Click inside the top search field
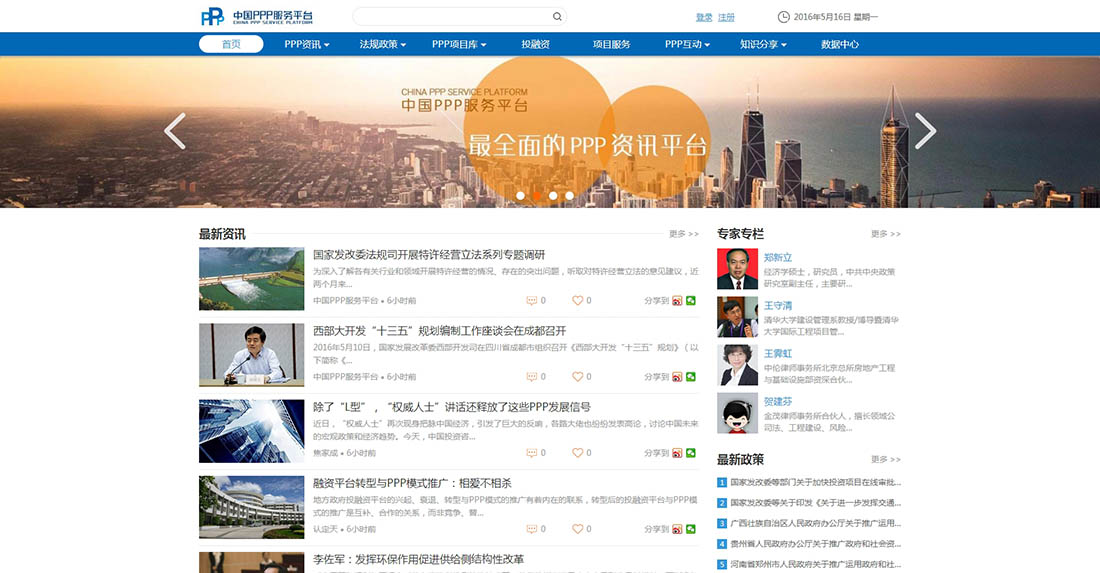The height and width of the screenshot is (573, 1100). pos(450,16)
